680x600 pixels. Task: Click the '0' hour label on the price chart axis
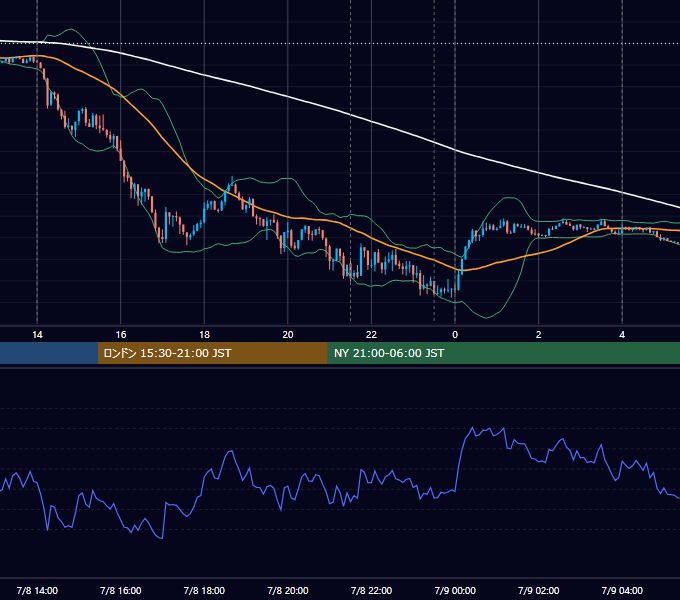[455, 335]
